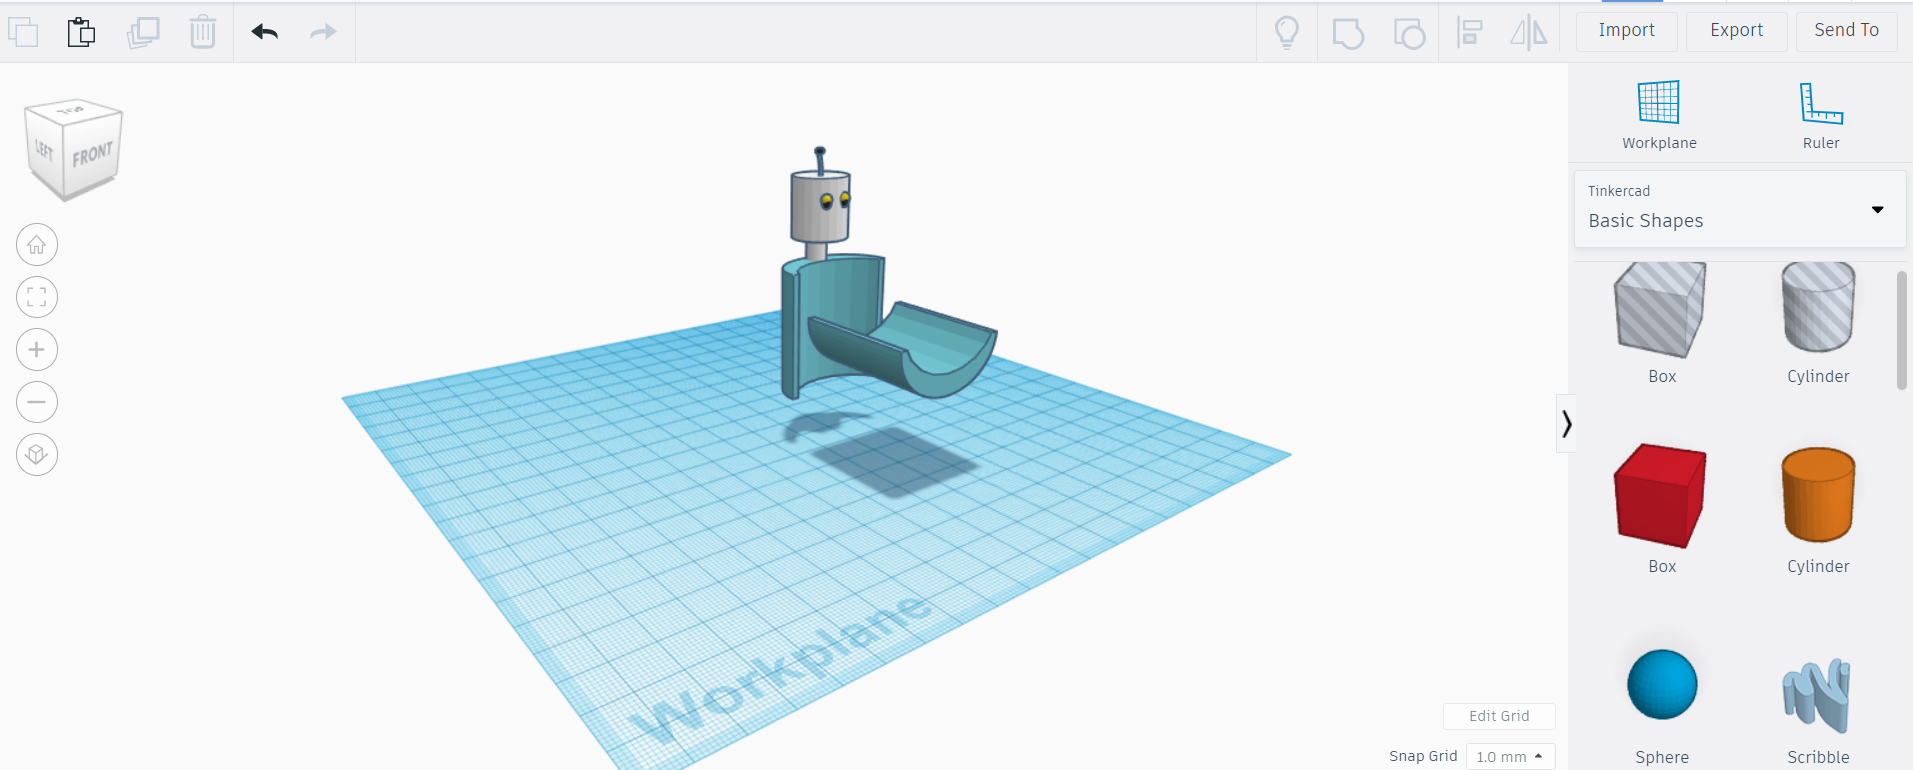Open the Align tool
The width and height of the screenshot is (1913, 770).
1469,32
